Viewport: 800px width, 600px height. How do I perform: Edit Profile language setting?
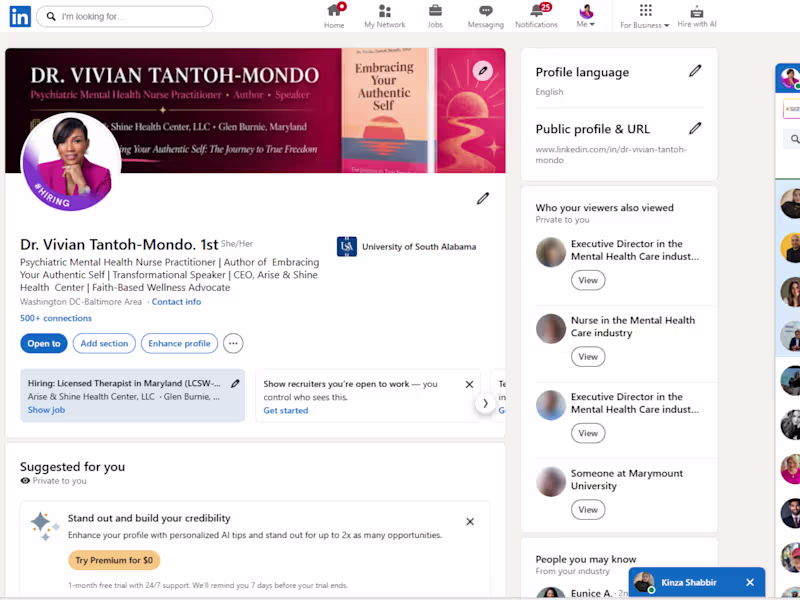pos(695,71)
